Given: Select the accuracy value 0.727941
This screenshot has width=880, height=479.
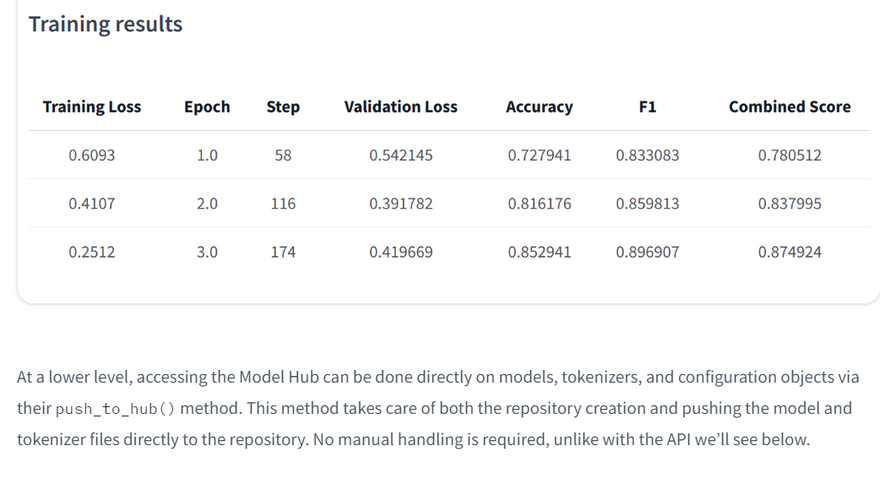Looking at the screenshot, I should point(539,155).
